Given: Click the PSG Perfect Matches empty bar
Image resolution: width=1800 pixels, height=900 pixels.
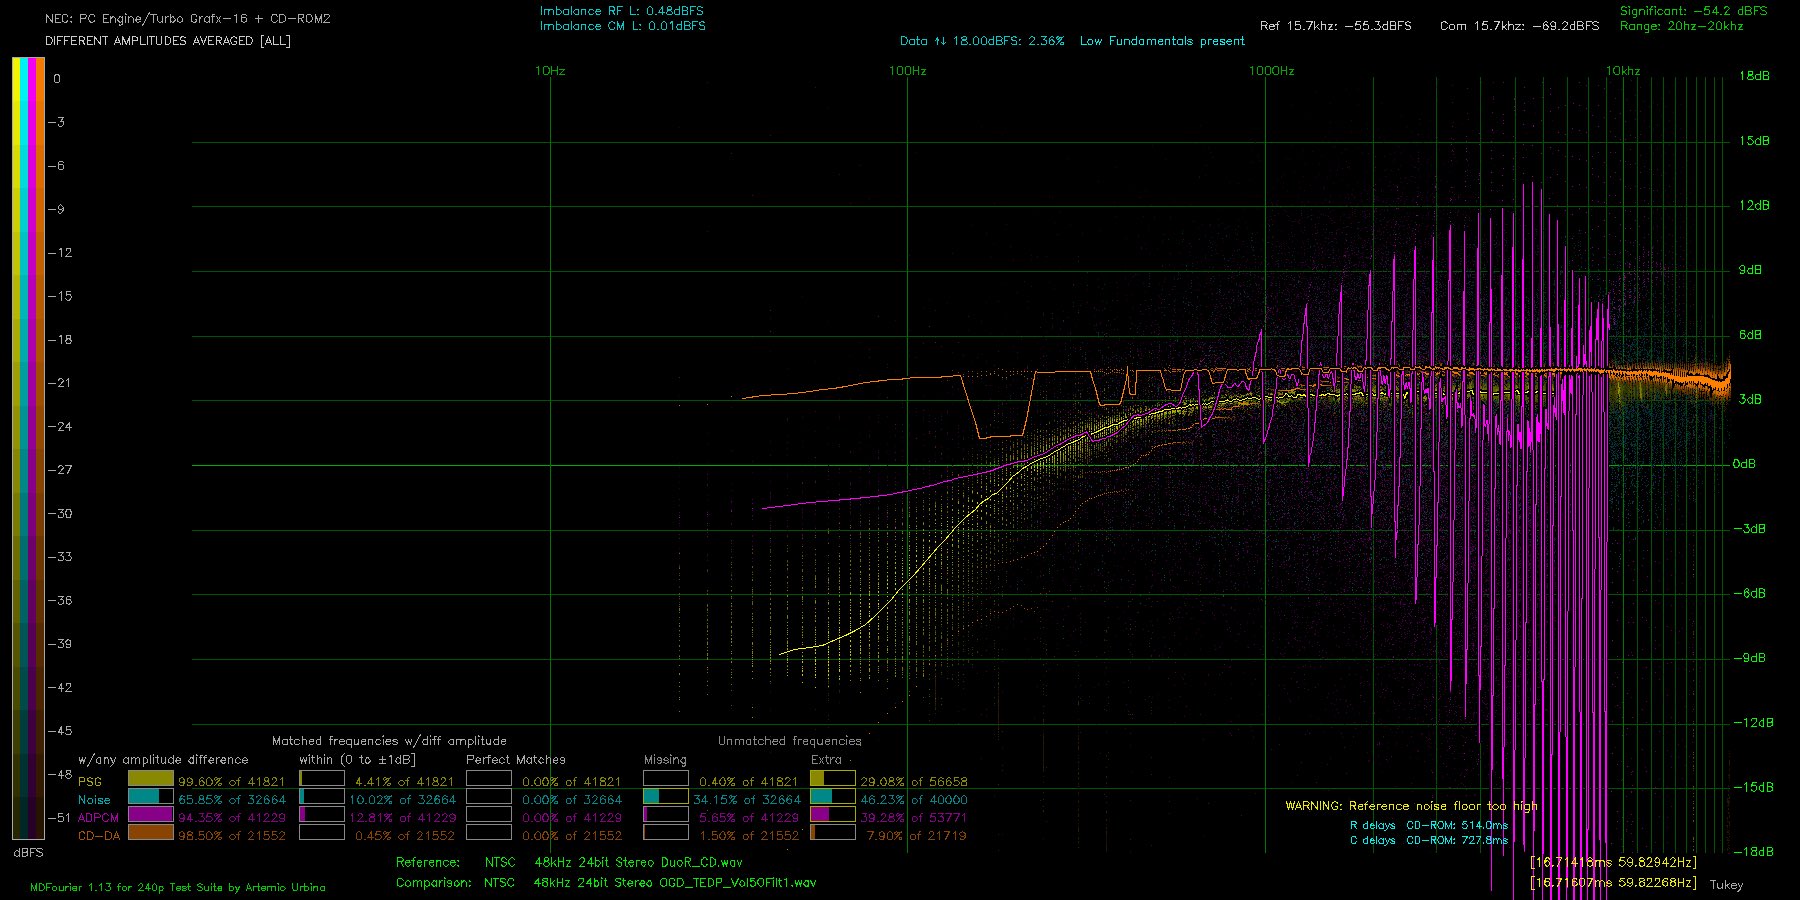Looking at the screenshot, I should pyautogui.click(x=489, y=778).
